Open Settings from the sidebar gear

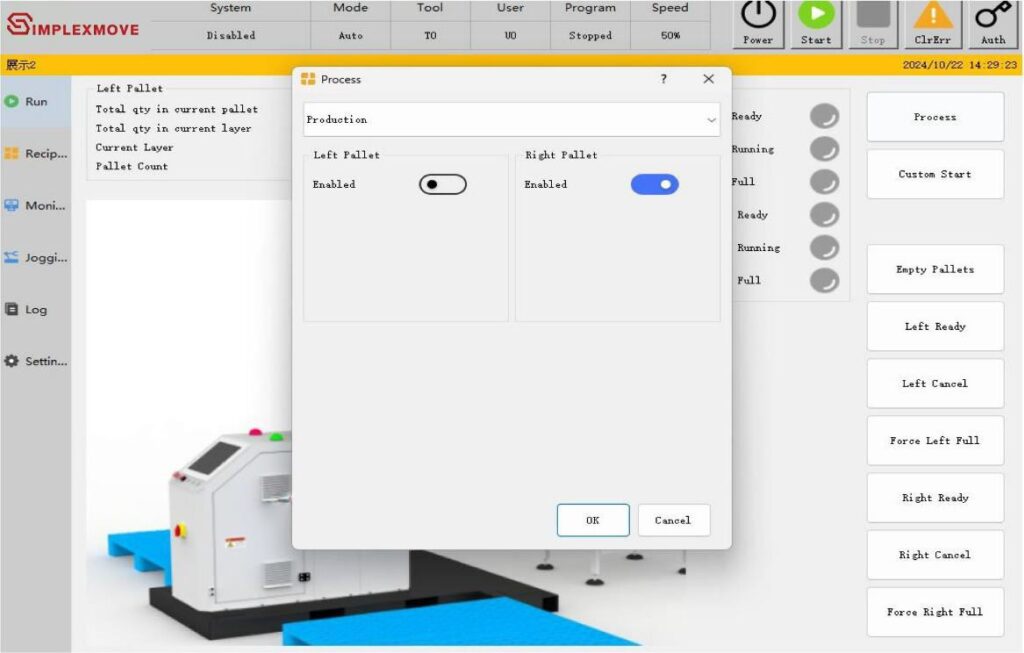[x=12, y=361]
